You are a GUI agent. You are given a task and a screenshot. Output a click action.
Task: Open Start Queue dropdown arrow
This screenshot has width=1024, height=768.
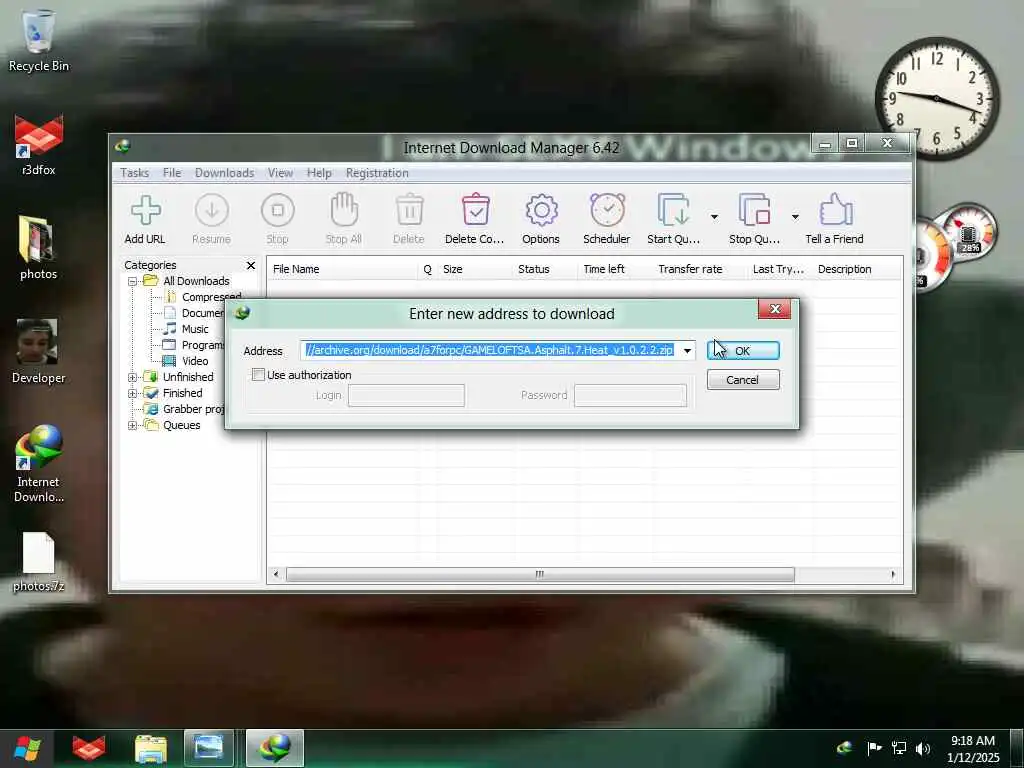pyautogui.click(x=714, y=216)
